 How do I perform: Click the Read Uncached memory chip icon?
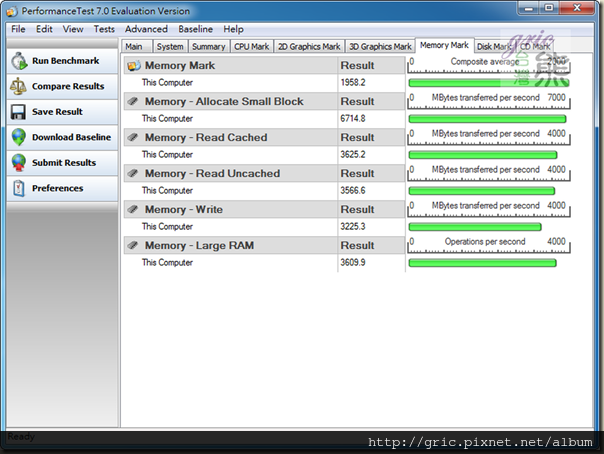tap(133, 173)
